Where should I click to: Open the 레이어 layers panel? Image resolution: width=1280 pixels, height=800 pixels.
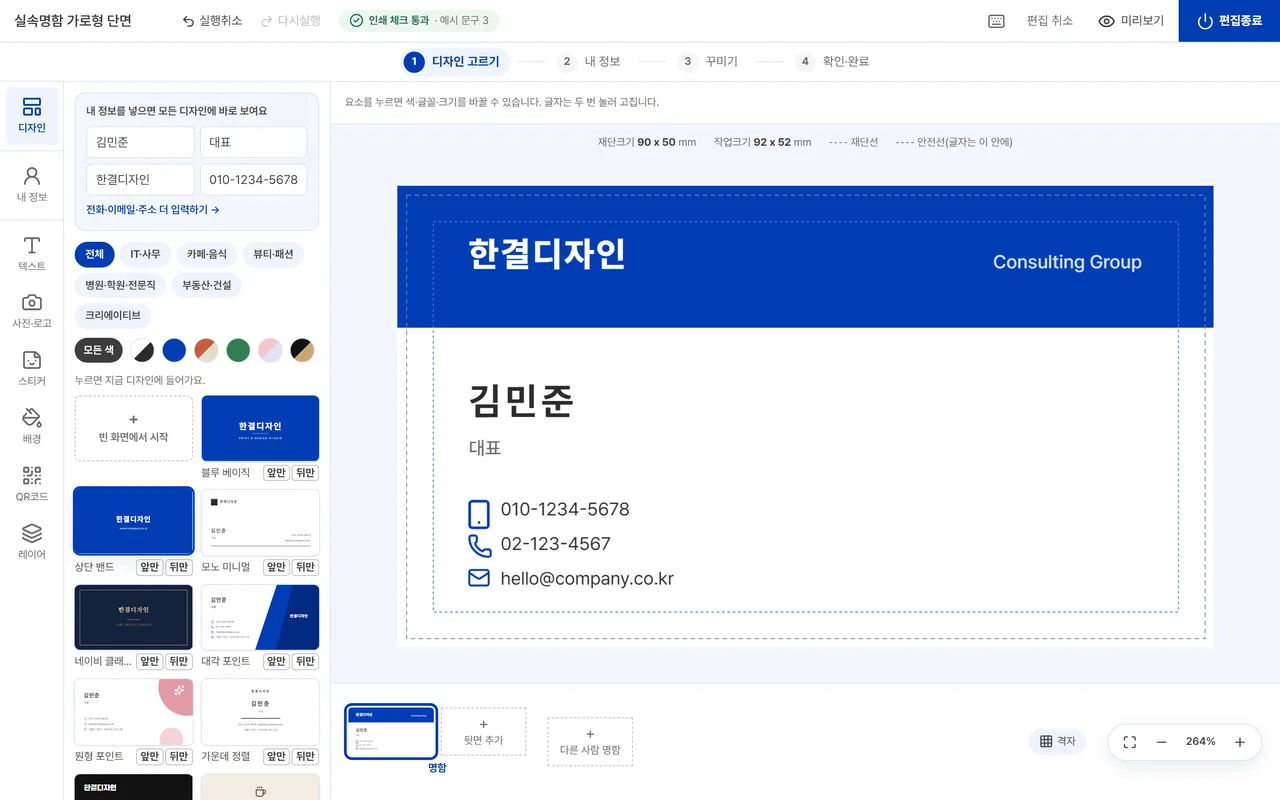pyautogui.click(x=32, y=541)
